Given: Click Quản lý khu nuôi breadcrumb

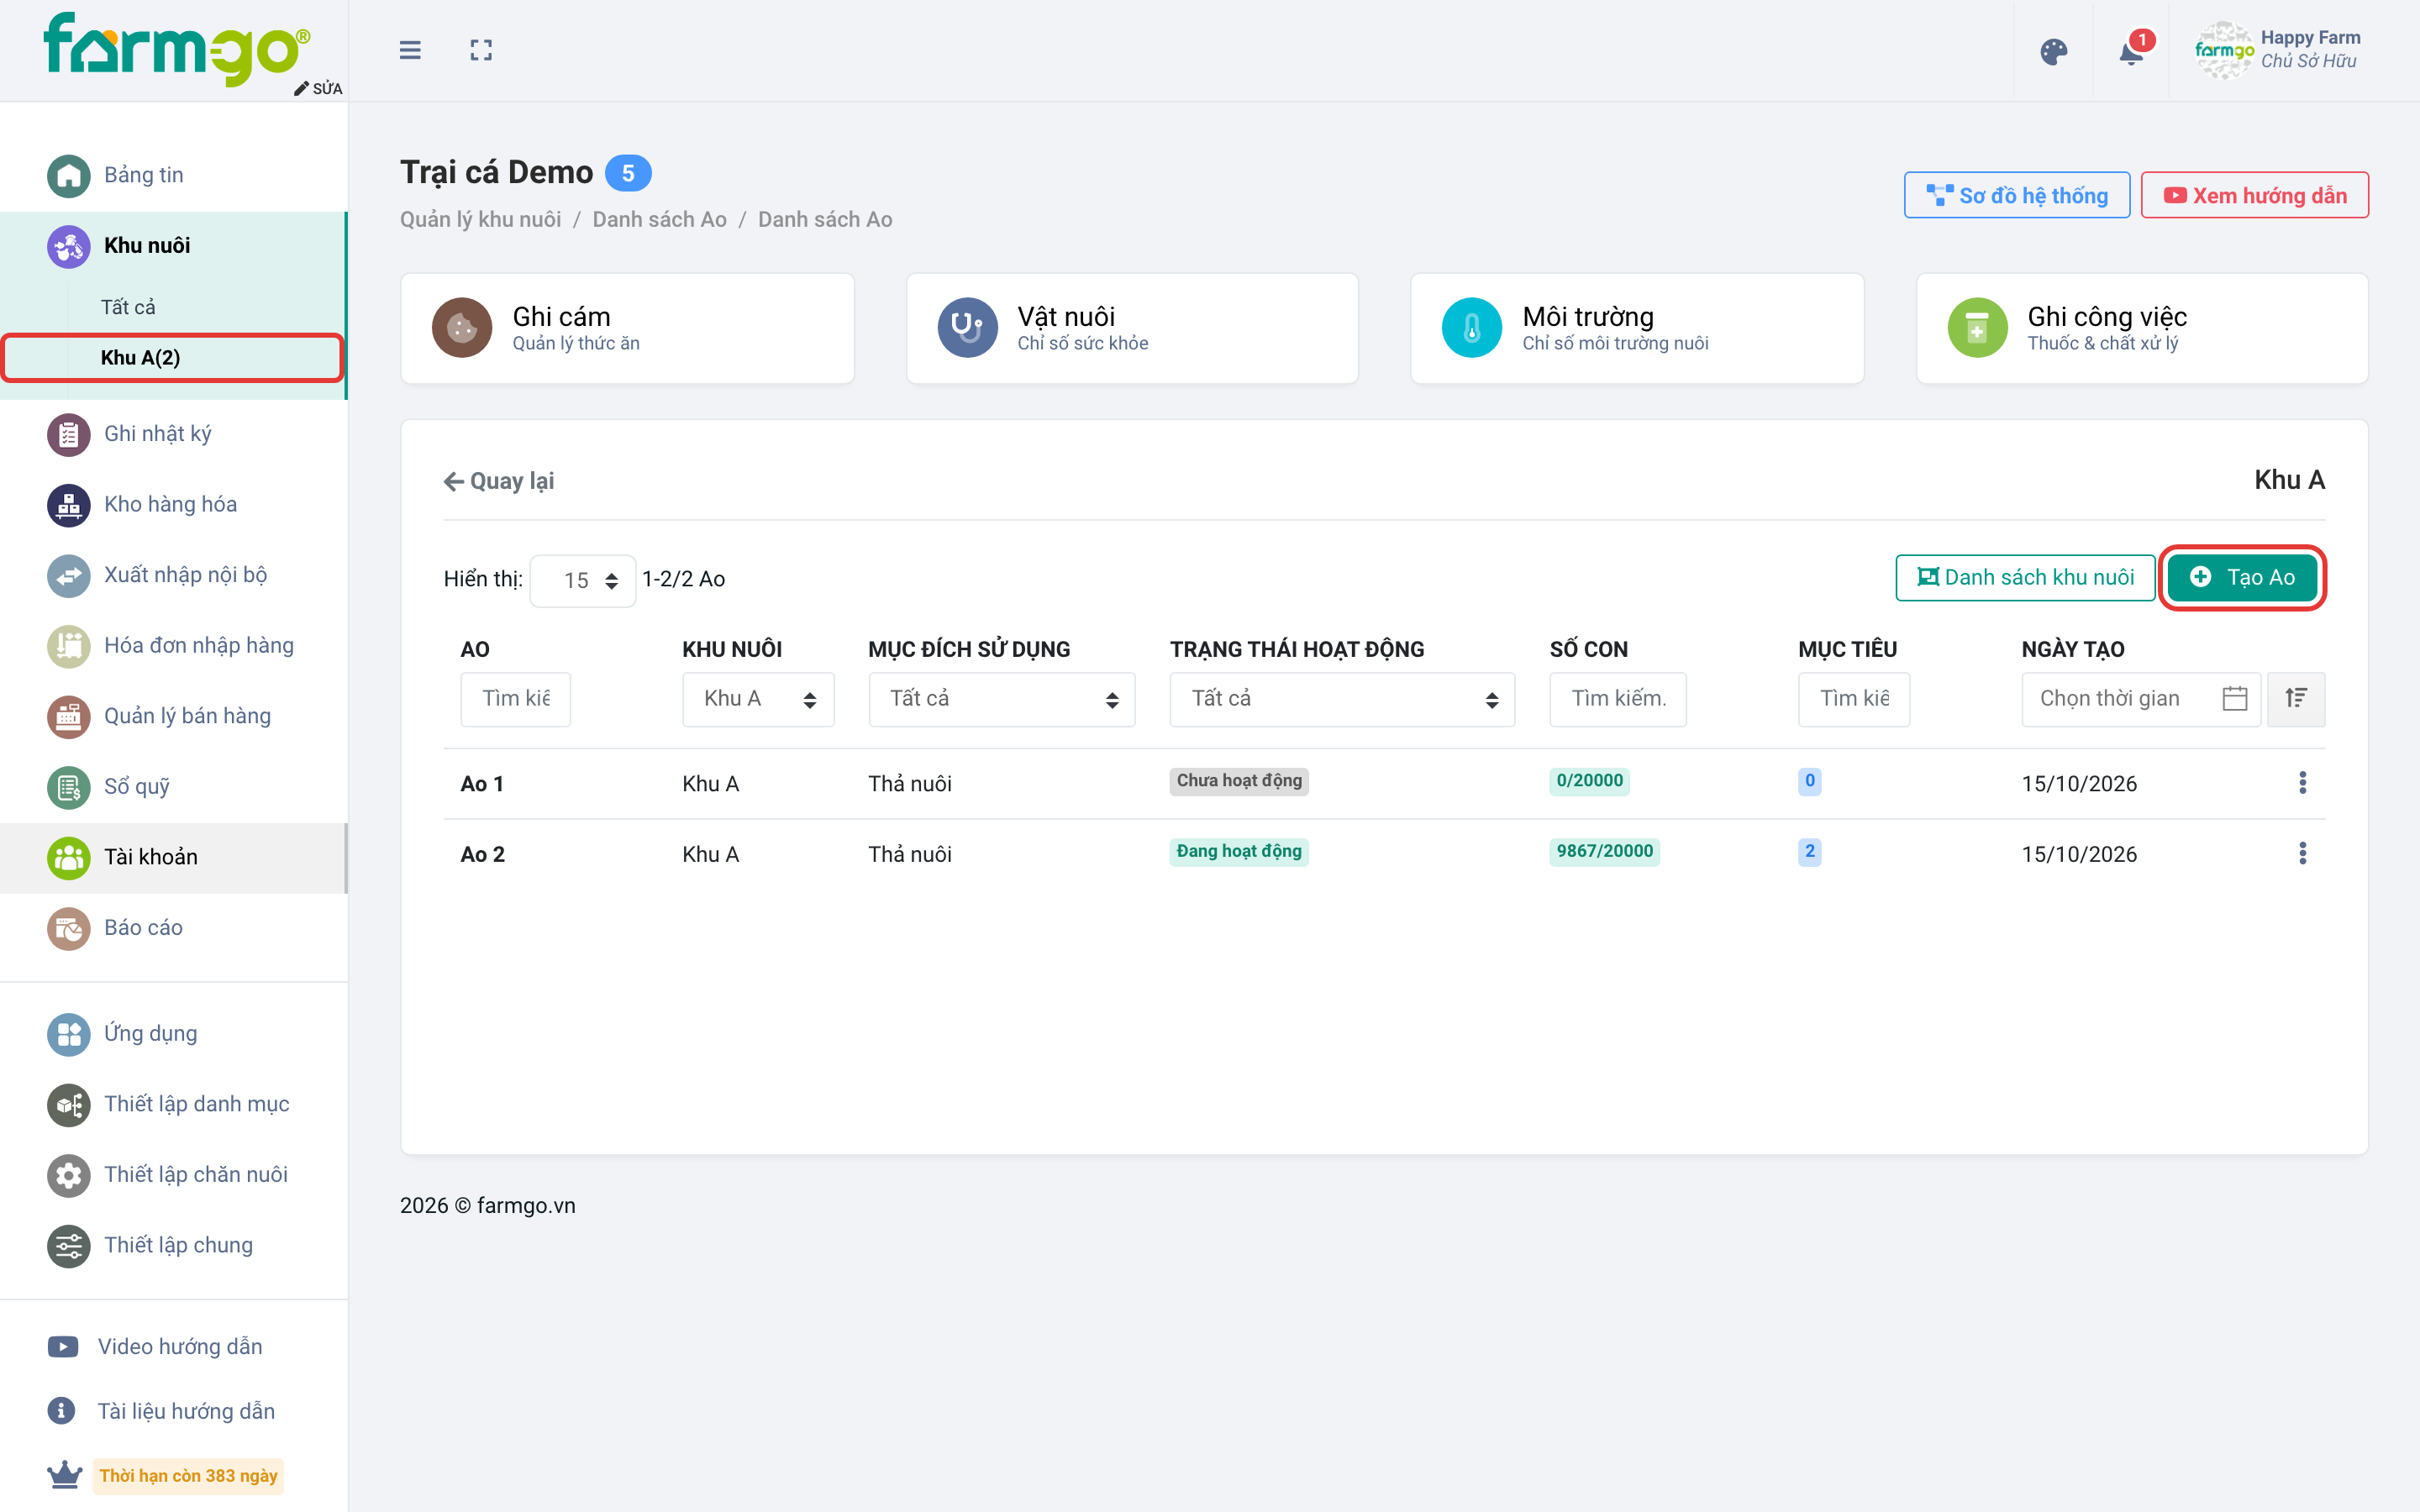Looking at the screenshot, I should point(480,219).
